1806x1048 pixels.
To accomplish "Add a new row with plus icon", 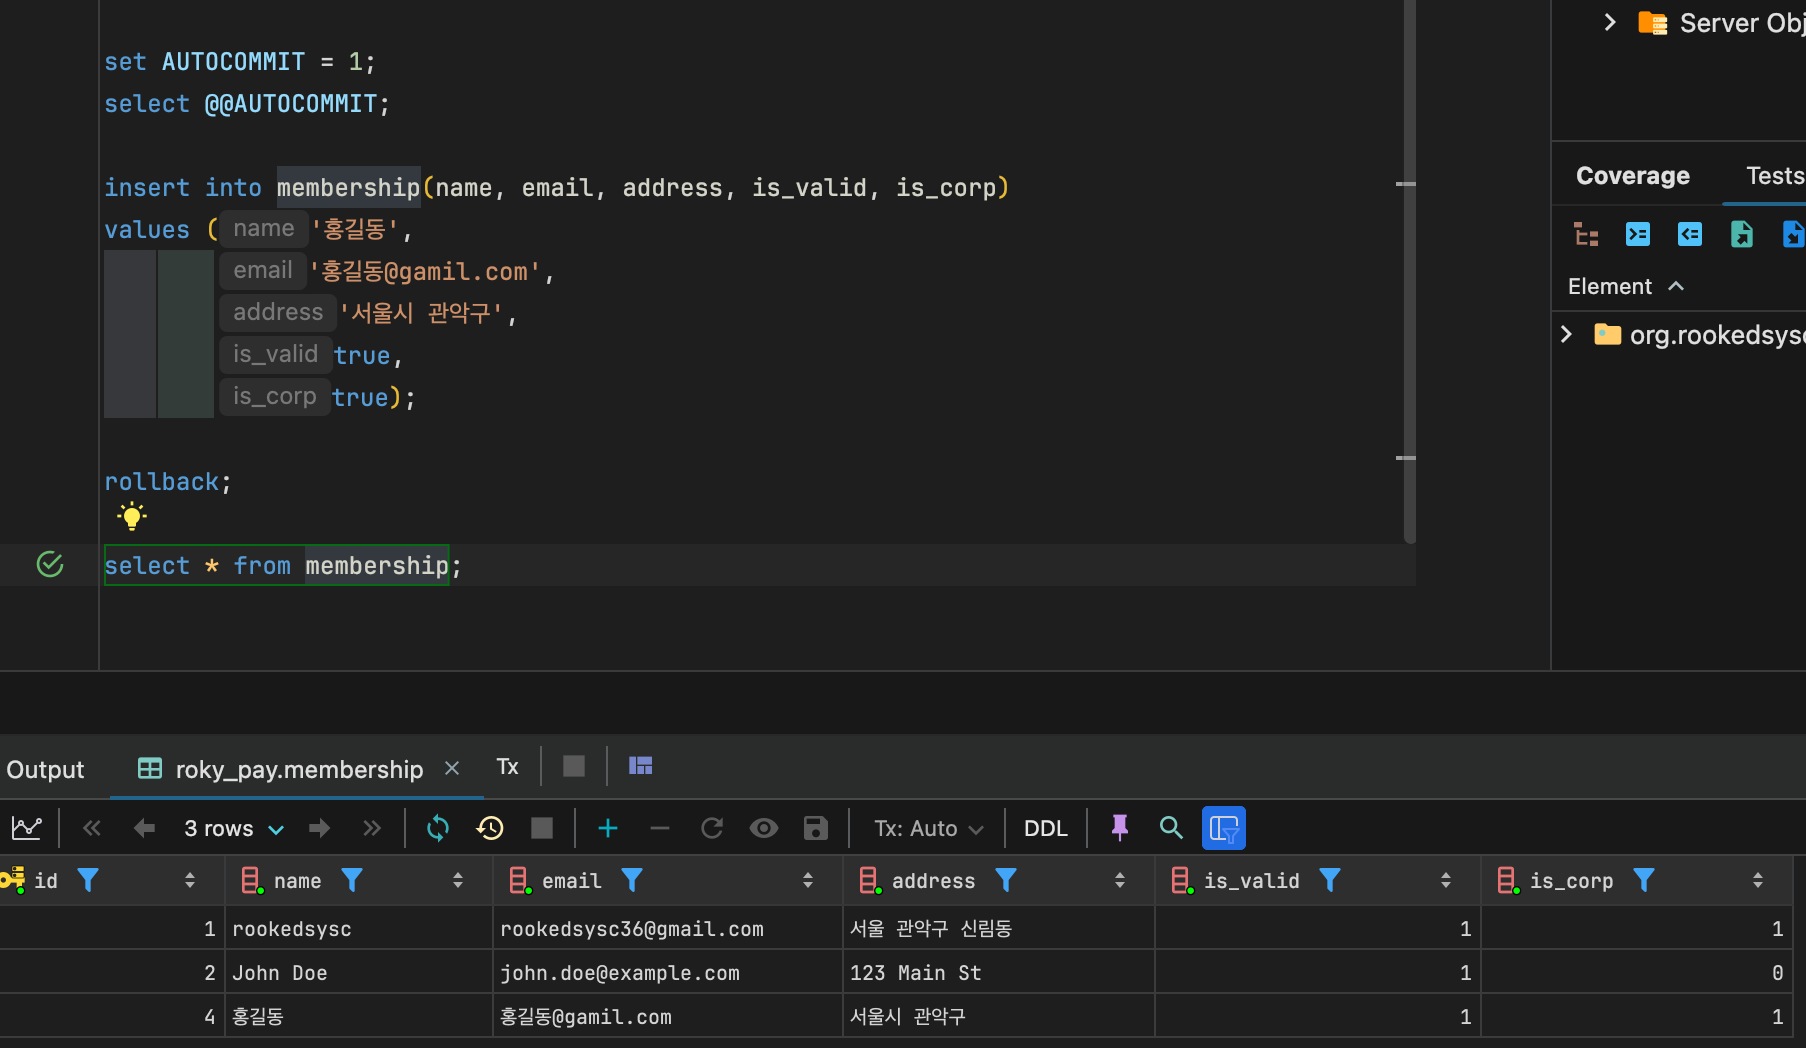I will point(607,828).
